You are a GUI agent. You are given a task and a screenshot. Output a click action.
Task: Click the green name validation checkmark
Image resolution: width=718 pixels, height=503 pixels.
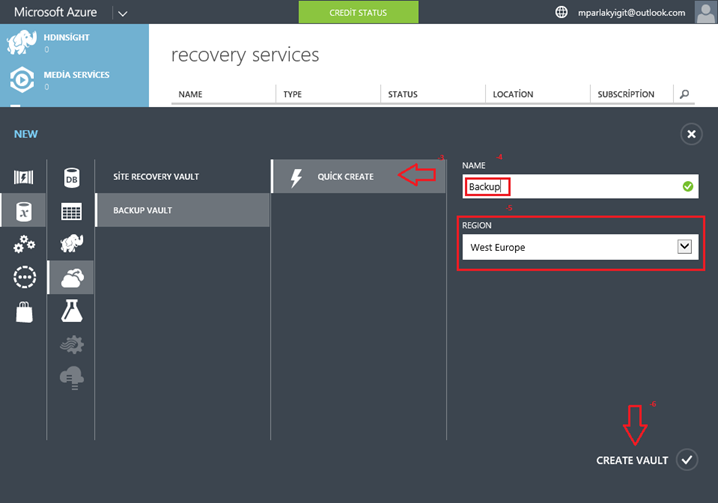(x=688, y=186)
